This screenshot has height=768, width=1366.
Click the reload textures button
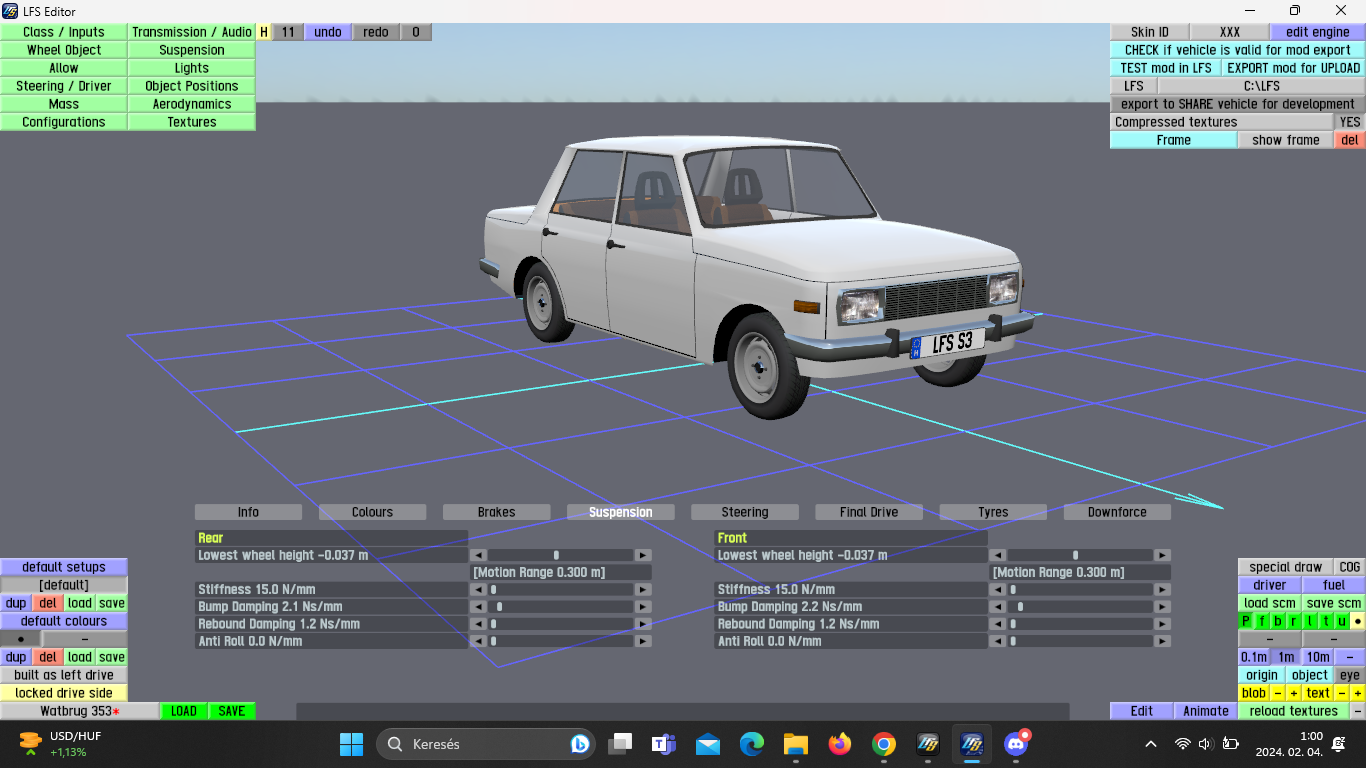(1293, 711)
